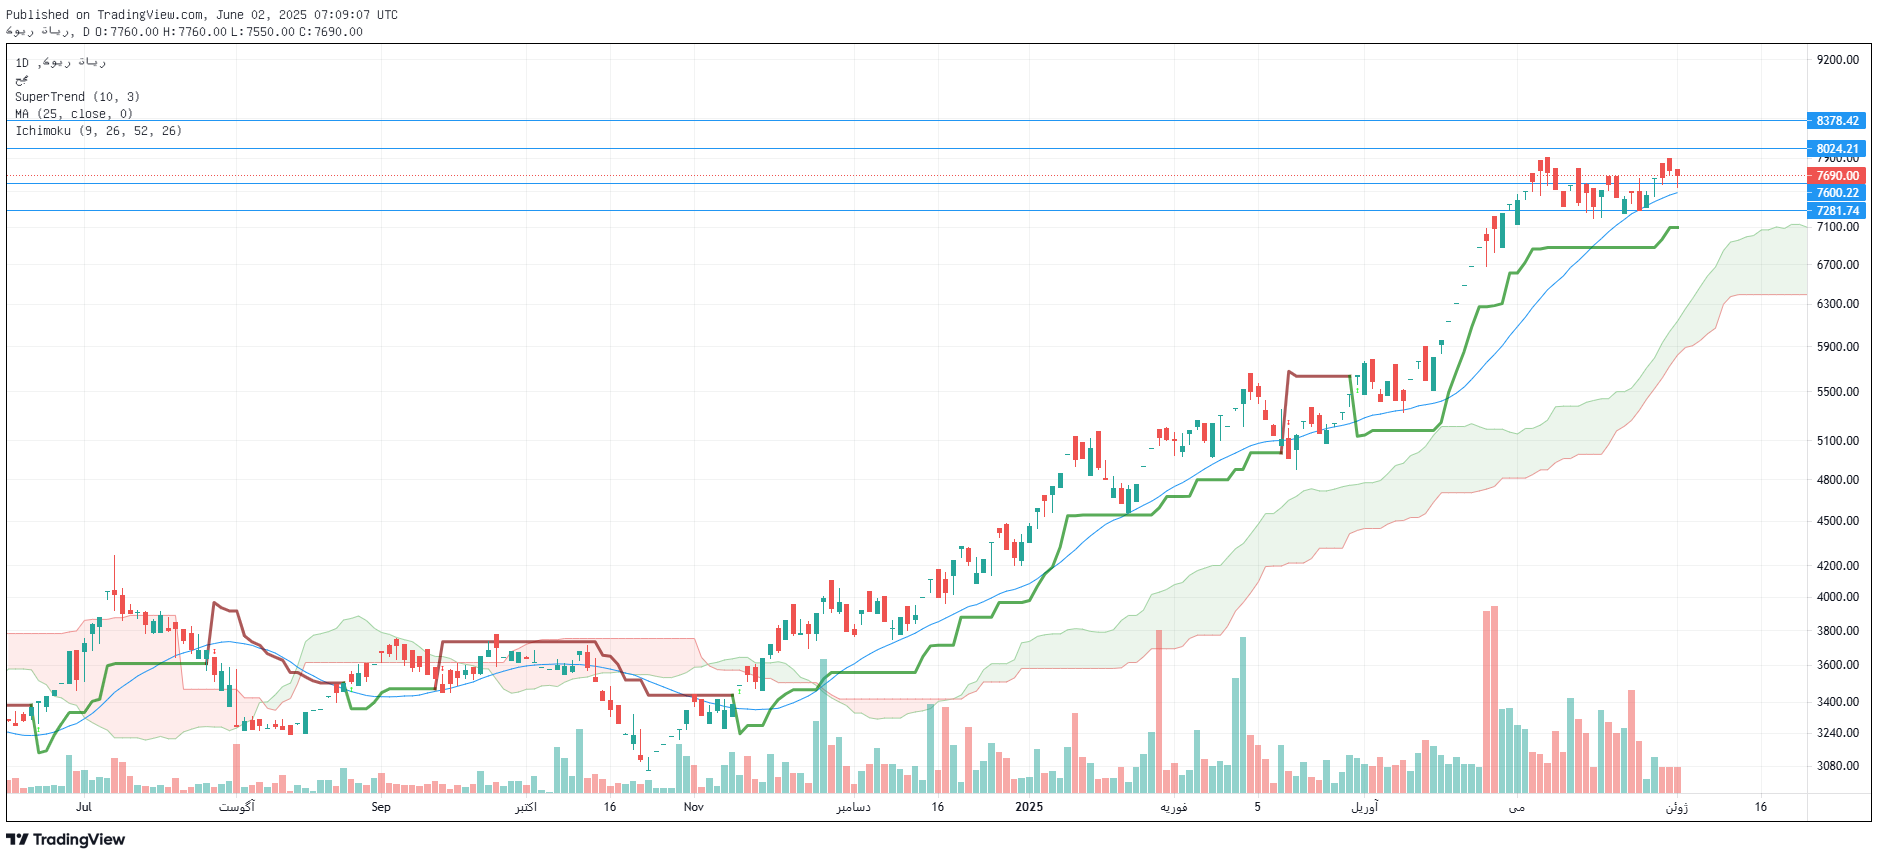Click the اکتبر label on time axis

[526, 807]
